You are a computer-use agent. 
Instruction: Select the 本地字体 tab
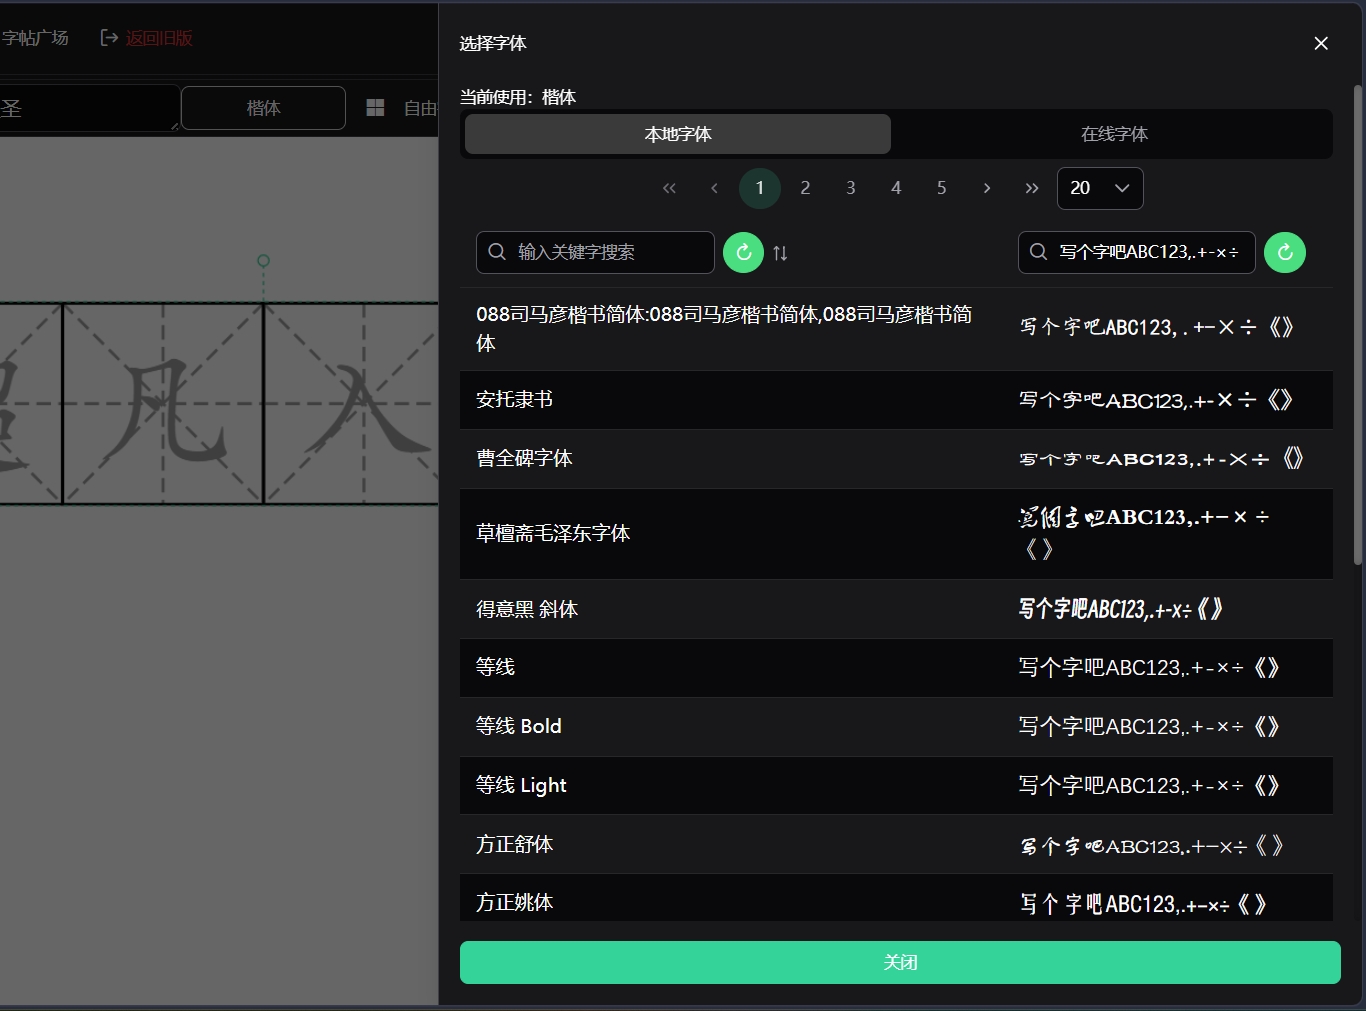(x=677, y=133)
